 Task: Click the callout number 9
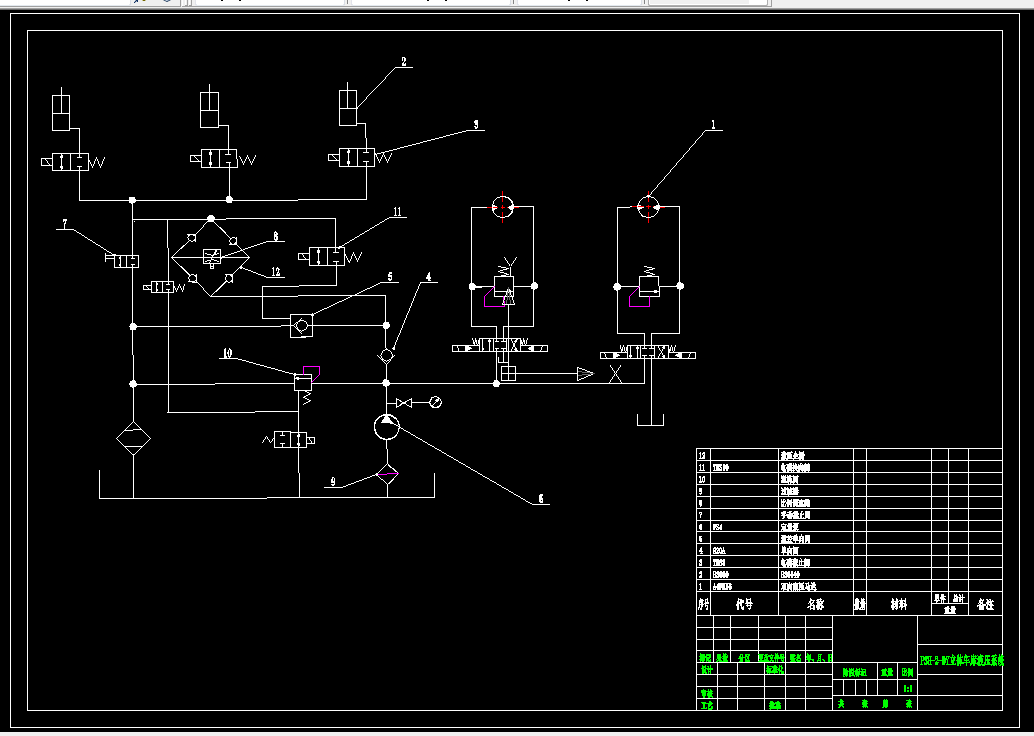tap(333, 482)
